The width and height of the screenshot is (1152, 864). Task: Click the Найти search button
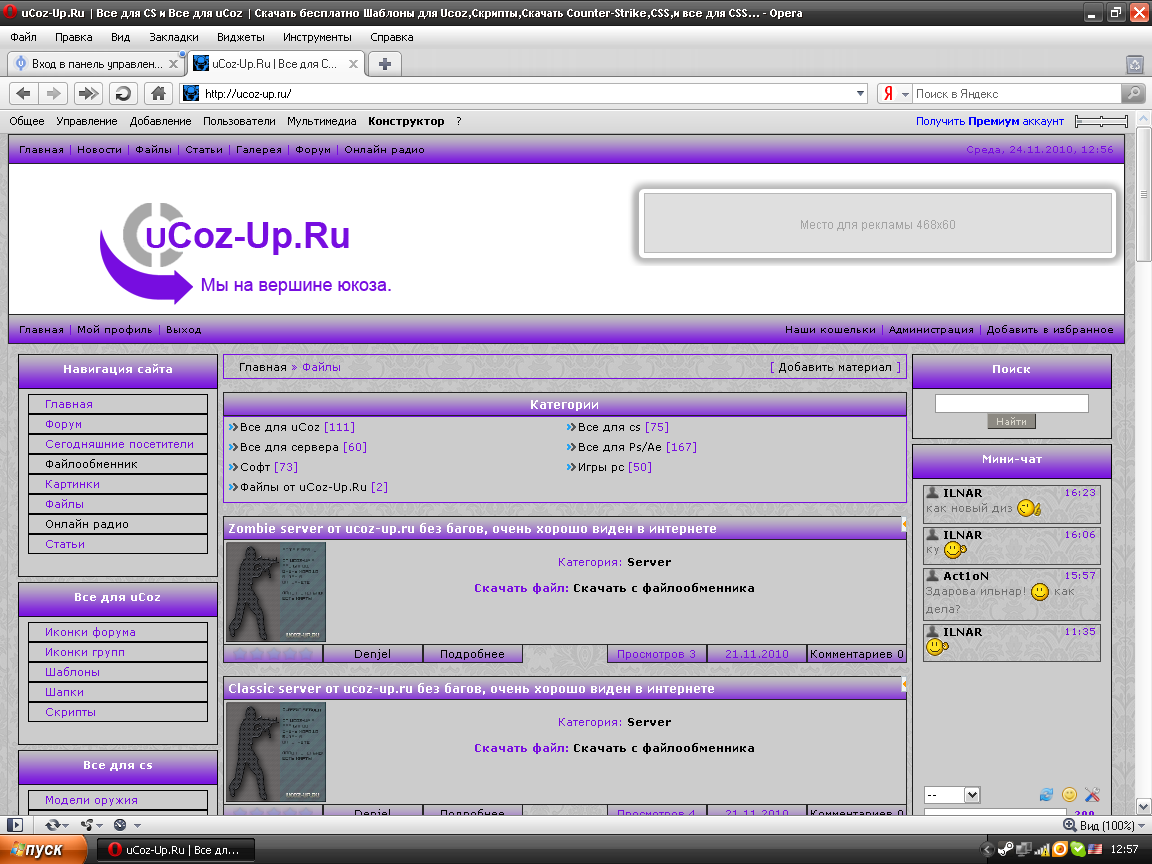pos(1011,422)
